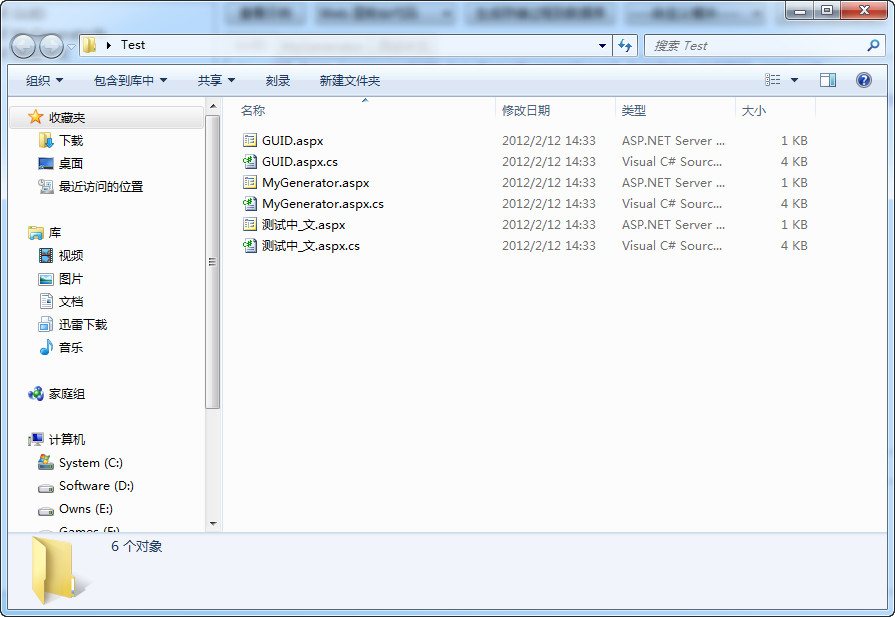Select the GUID.aspx.cs file icon
Screen dimensions: 895x617
tap(249, 162)
